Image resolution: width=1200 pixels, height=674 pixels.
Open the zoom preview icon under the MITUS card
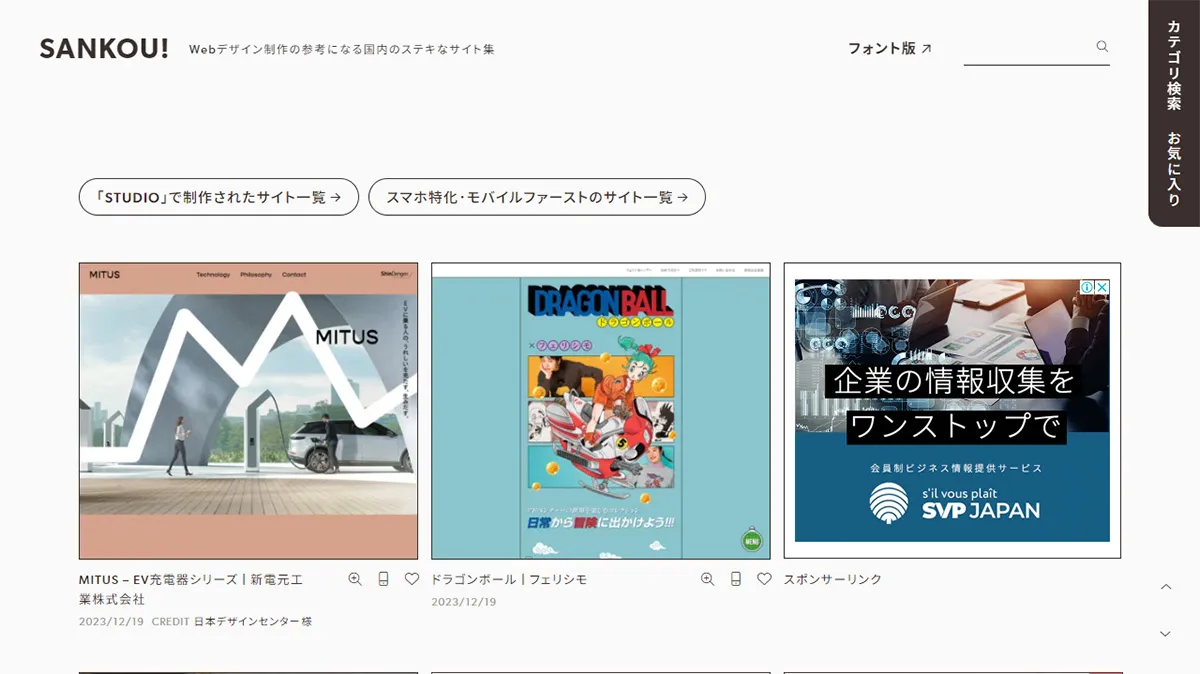coord(355,579)
